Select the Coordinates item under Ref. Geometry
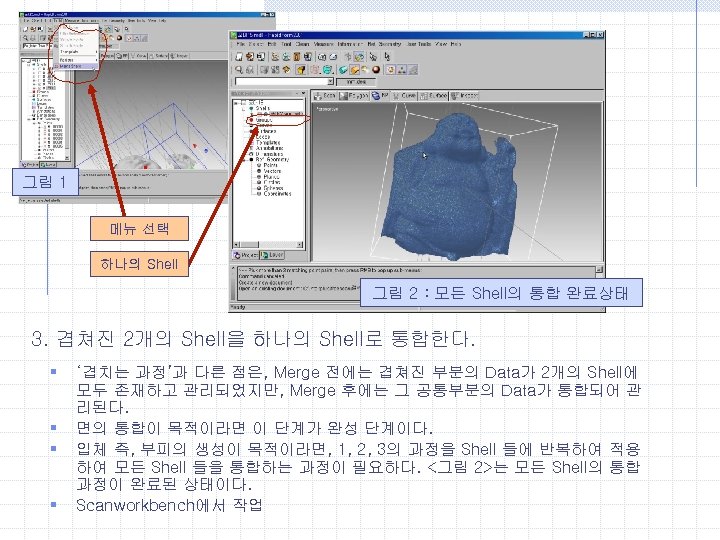This screenshot has height=540, width=720. (277, 193)
